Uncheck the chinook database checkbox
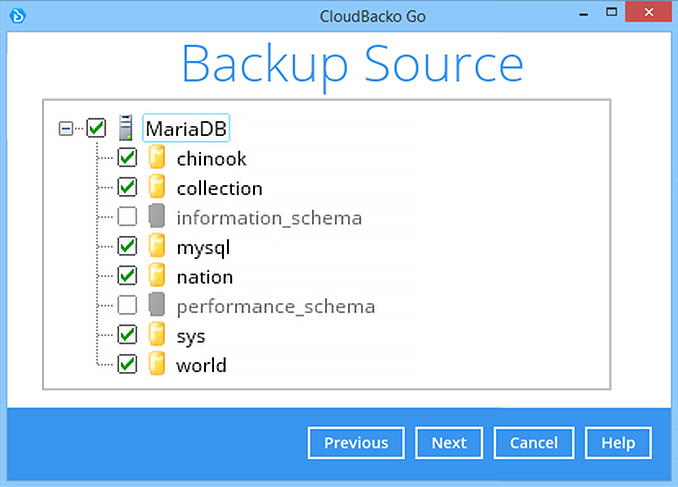This screenshot has width=678, height=487. [x=127, y=157]
